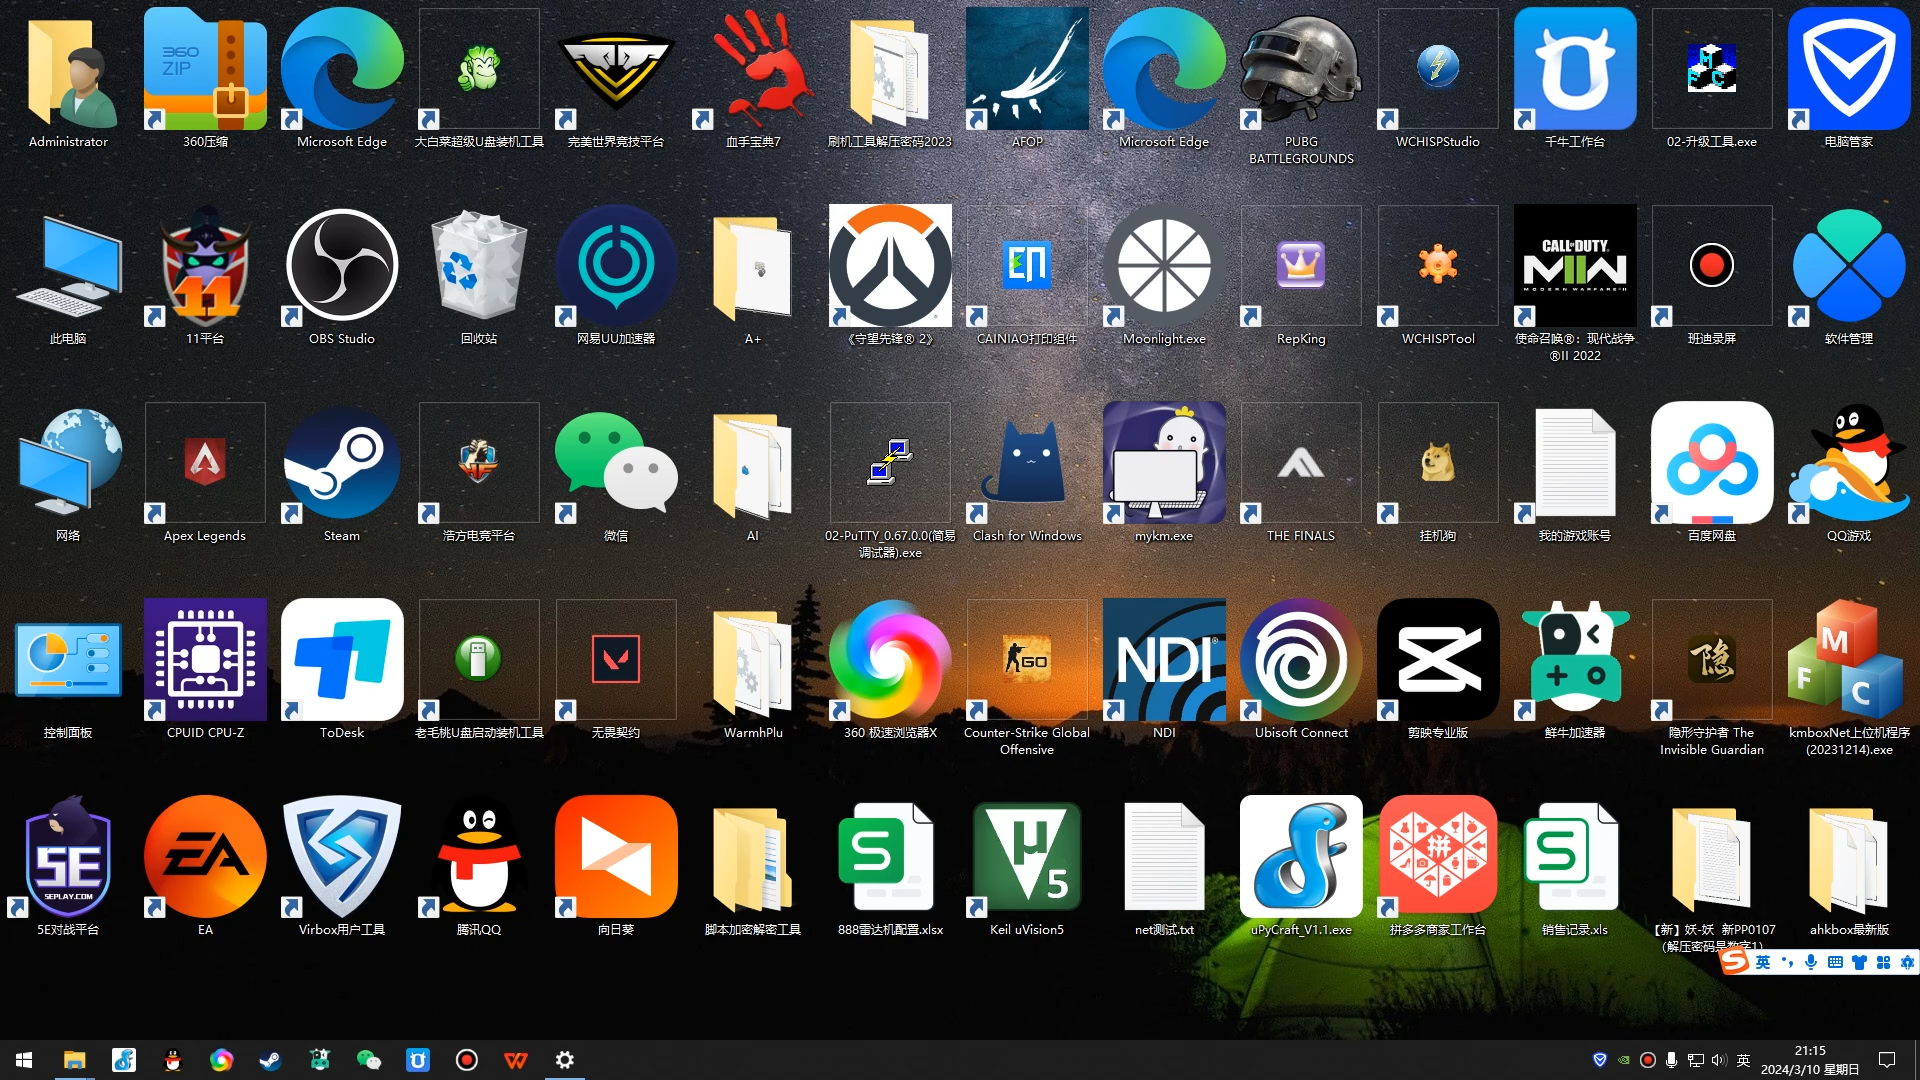Open the NDI shortcut
Viewport: 1920px width, 1080px height.
(1164, 669)
